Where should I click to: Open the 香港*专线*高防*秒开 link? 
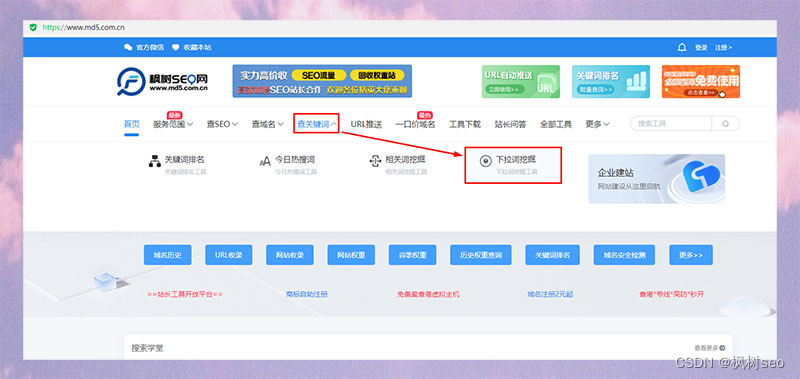click(672, 294)
